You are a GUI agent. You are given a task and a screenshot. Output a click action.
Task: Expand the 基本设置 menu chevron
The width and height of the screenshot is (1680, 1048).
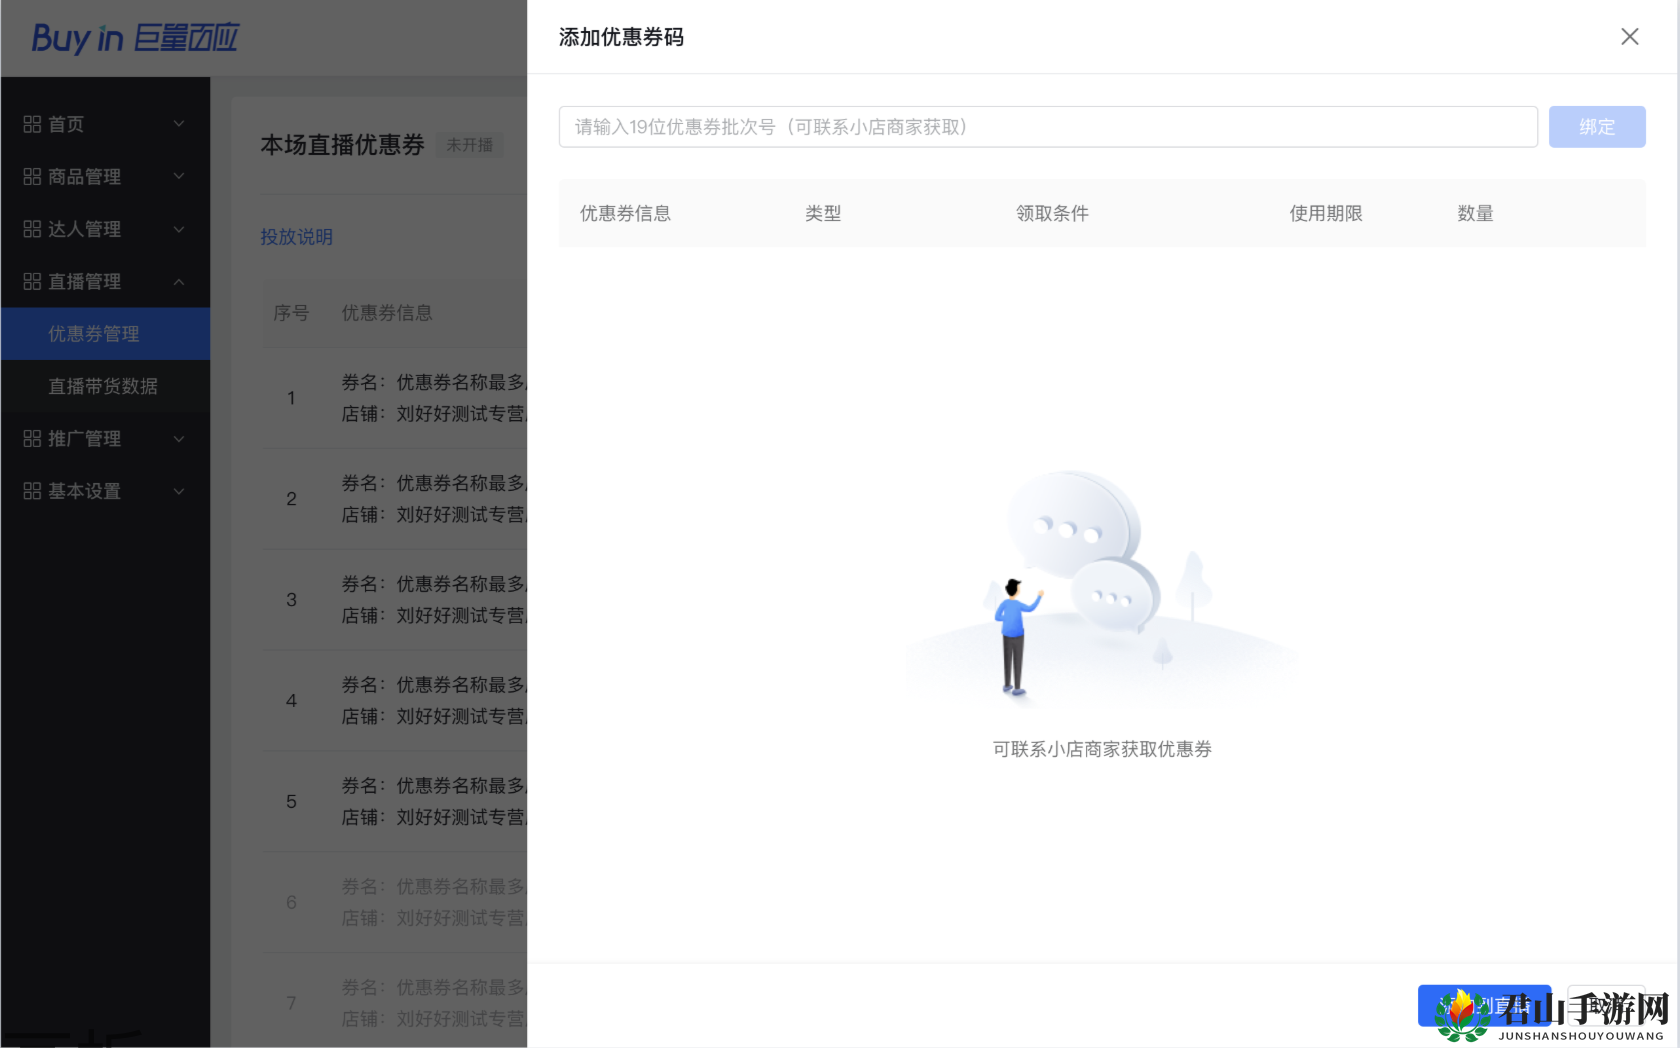pos(179,491)
